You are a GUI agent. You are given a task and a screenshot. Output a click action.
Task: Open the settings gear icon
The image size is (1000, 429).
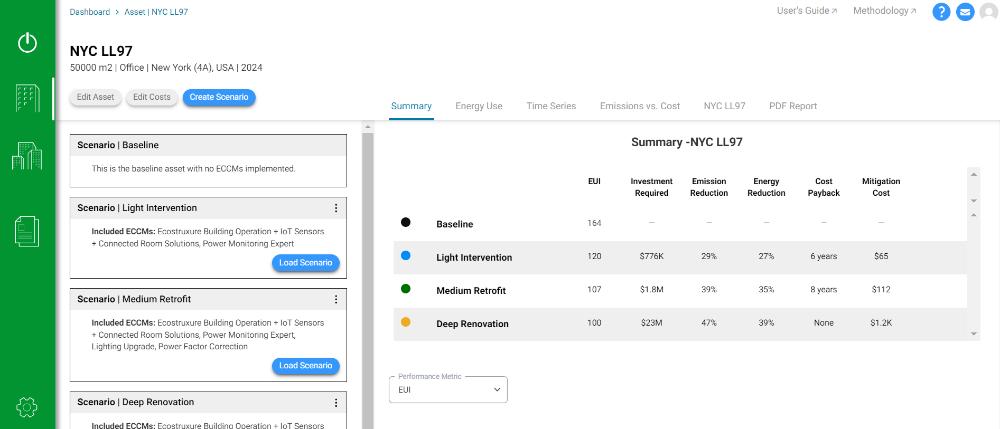pyautogui.click(x=27, y=407)
